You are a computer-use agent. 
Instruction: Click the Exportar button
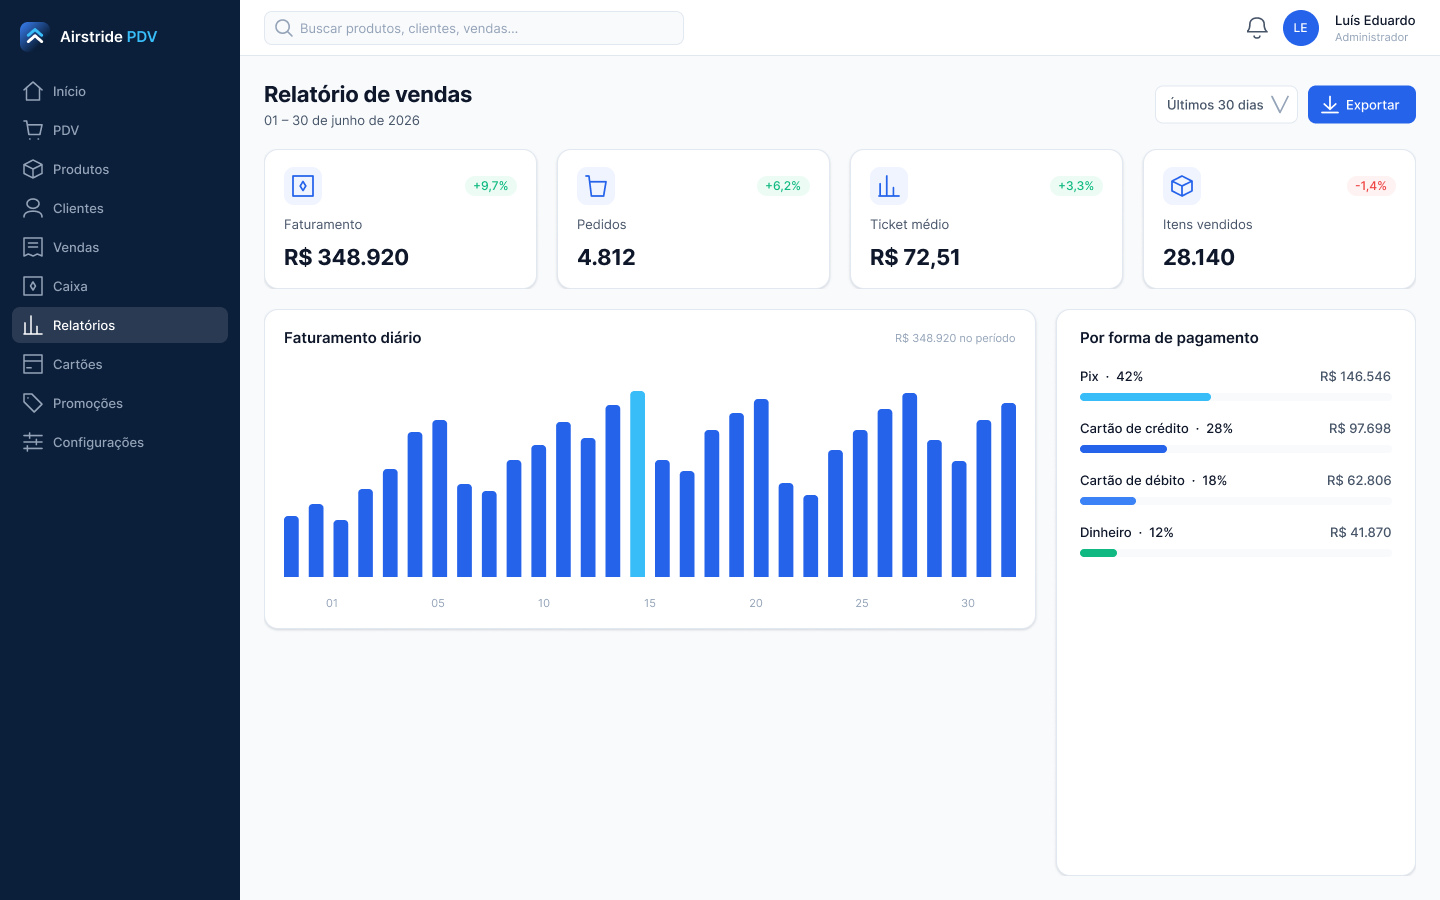(x=1362, y=105)
